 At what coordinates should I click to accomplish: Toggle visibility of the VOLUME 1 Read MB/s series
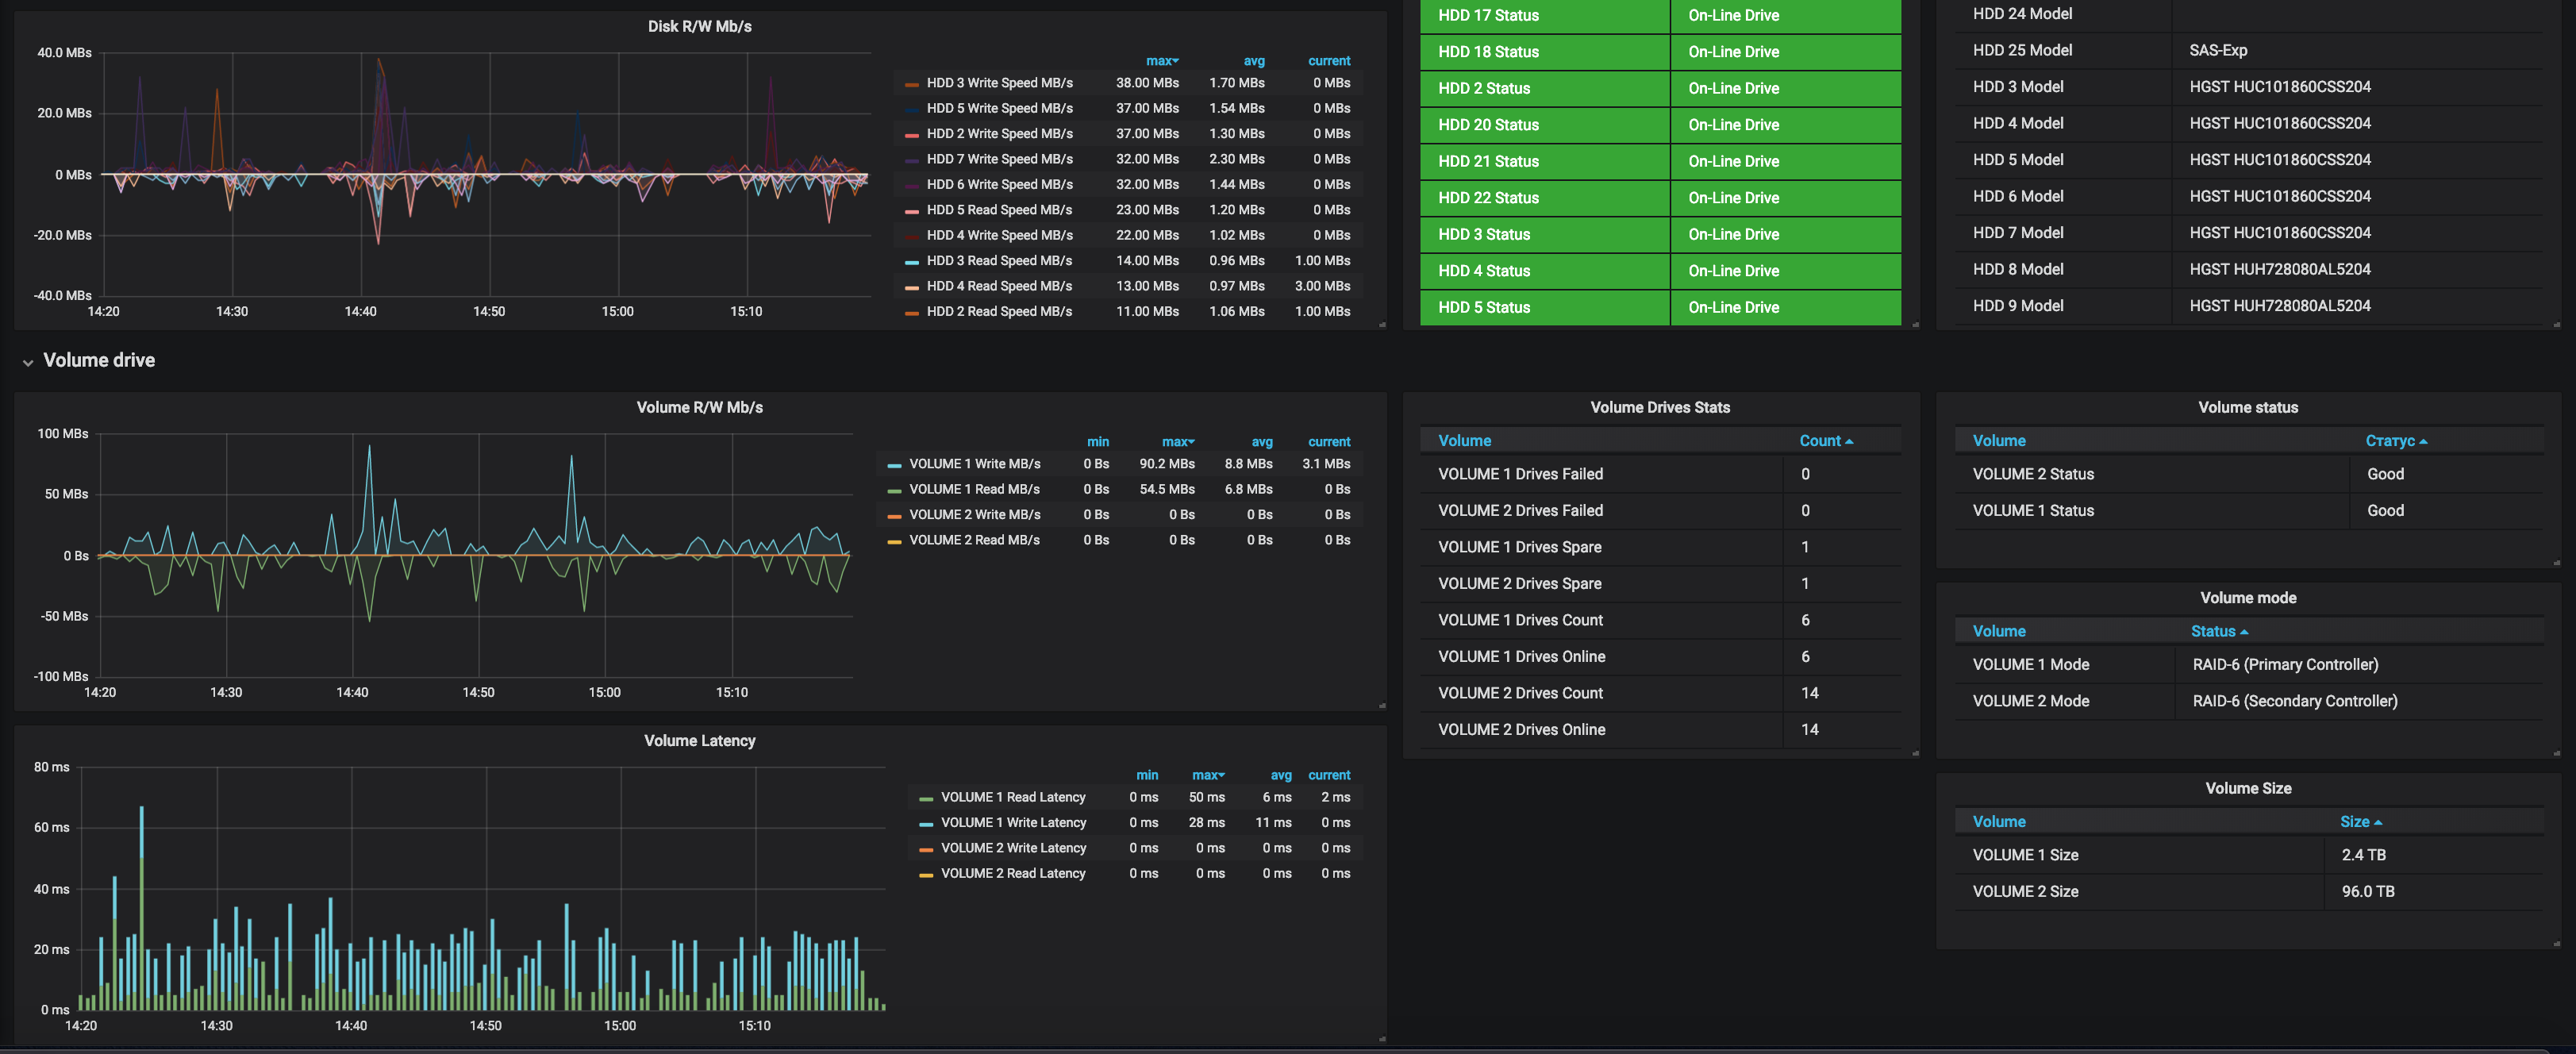pyautogui.click(x=974, y=489)
